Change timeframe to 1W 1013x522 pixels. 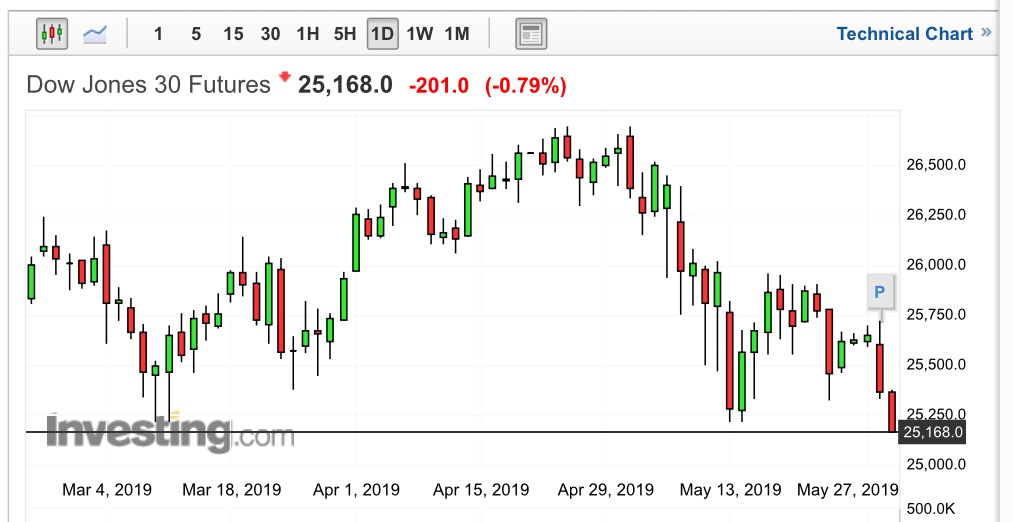point(419,34)
